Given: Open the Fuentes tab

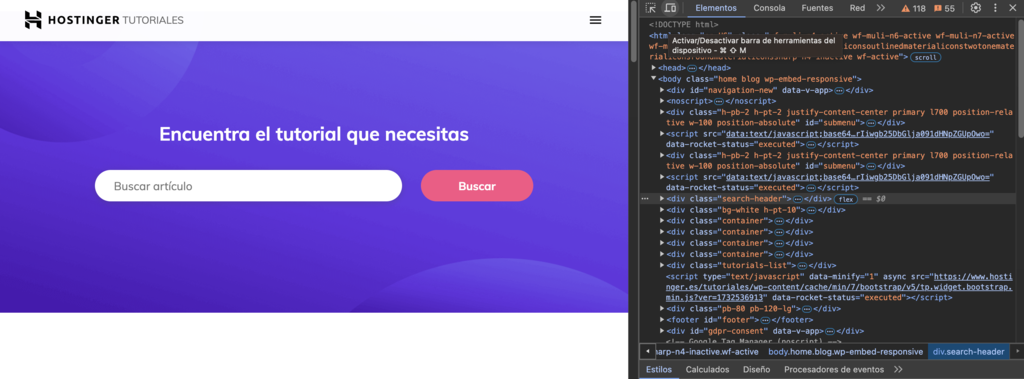Looking at the screenshot, I should (x=817, y=8).
